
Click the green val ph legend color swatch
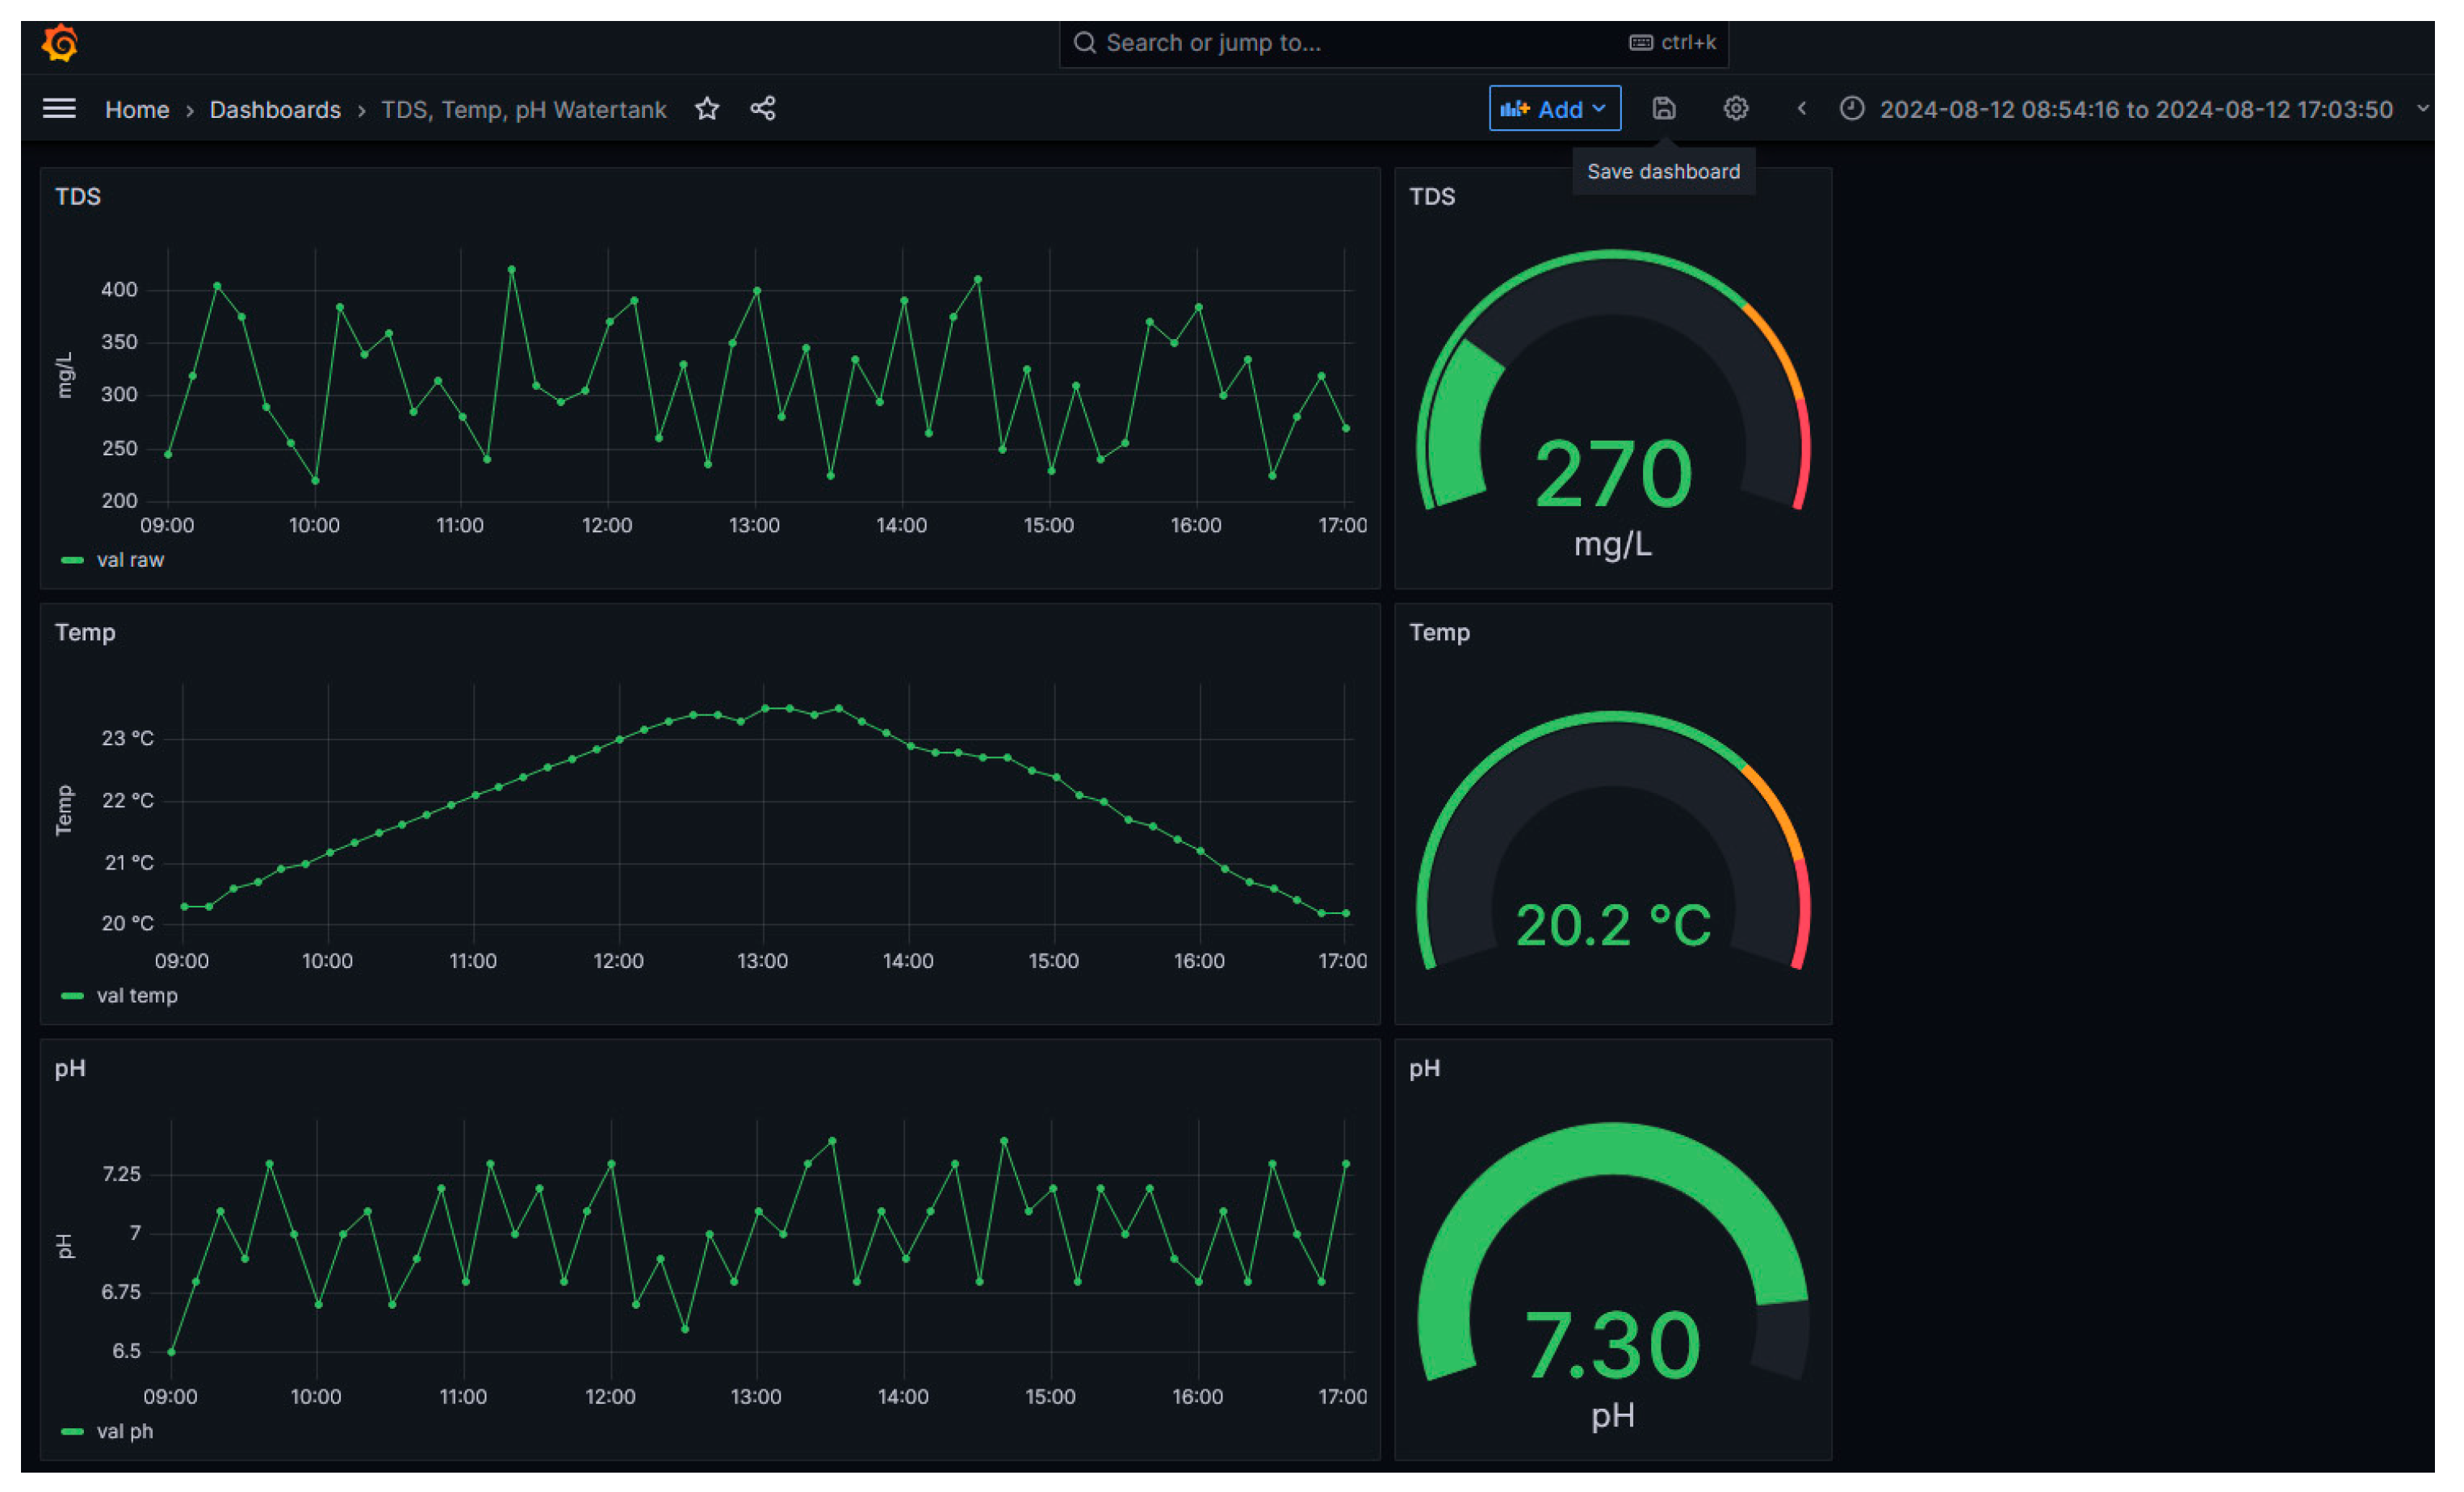[x=72, y=1432]
